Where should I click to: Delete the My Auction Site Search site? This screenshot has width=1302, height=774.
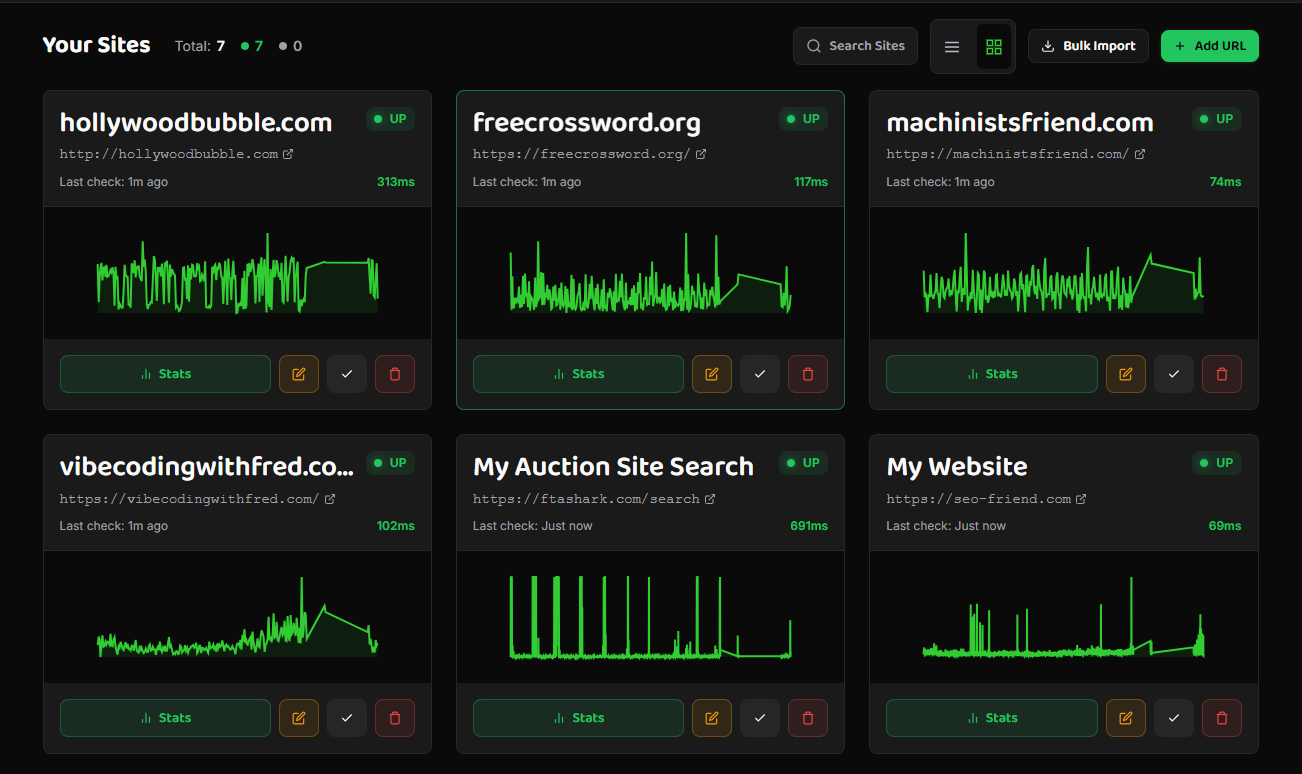[807, 717]
